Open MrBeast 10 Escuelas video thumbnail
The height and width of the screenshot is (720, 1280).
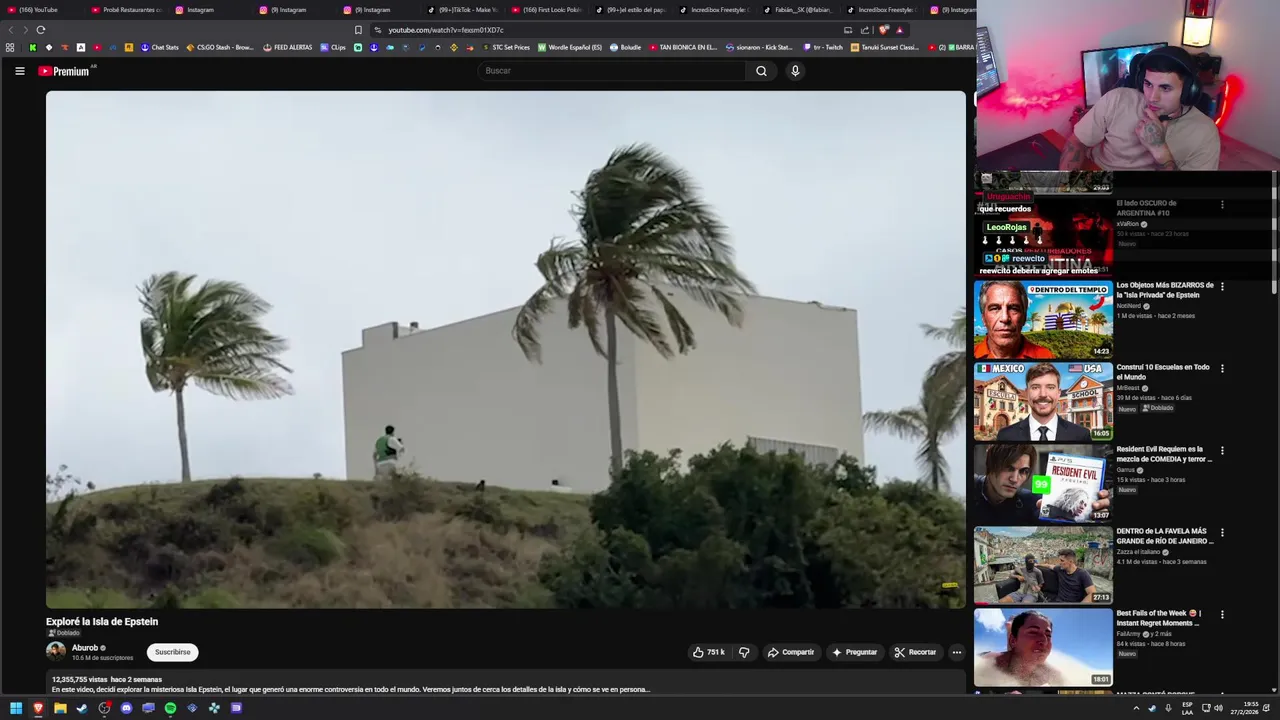(x=1043, y=401)
